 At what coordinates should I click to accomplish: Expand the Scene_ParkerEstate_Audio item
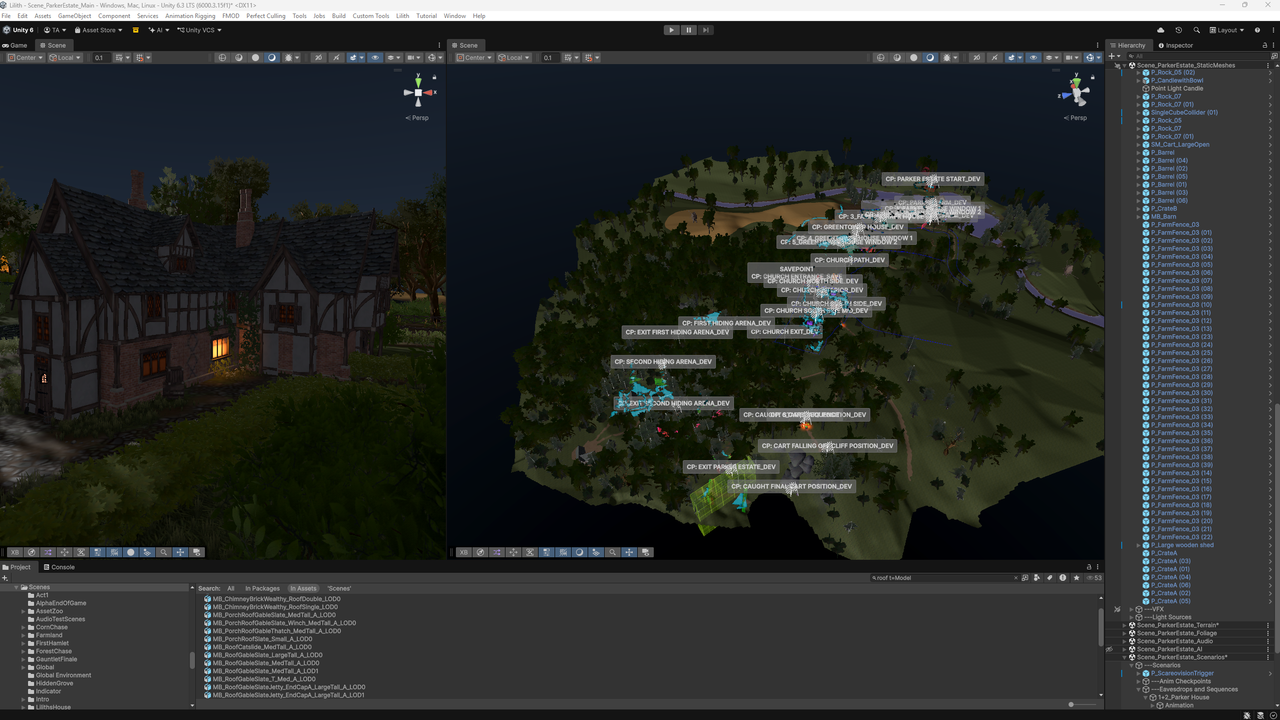click(x=1124, y=641)
